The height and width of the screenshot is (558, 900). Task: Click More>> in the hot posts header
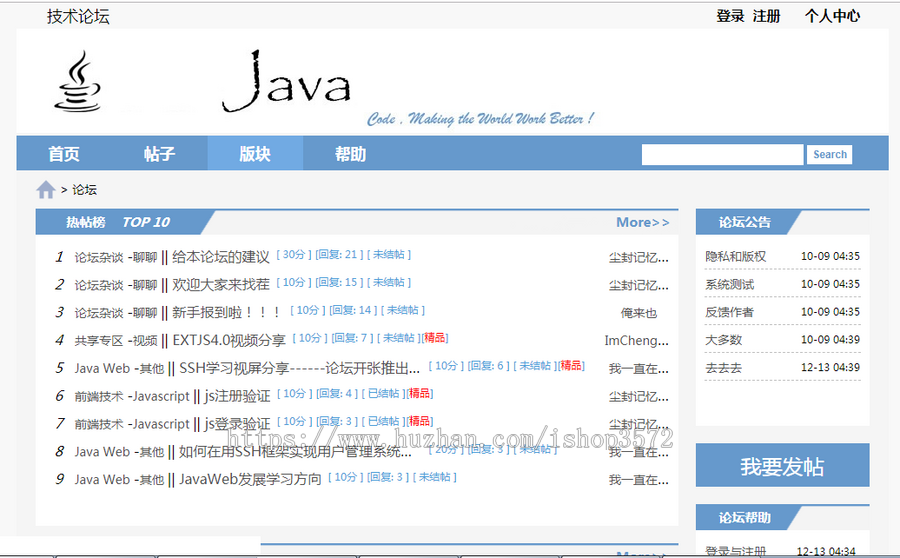(x=643, y=222)
